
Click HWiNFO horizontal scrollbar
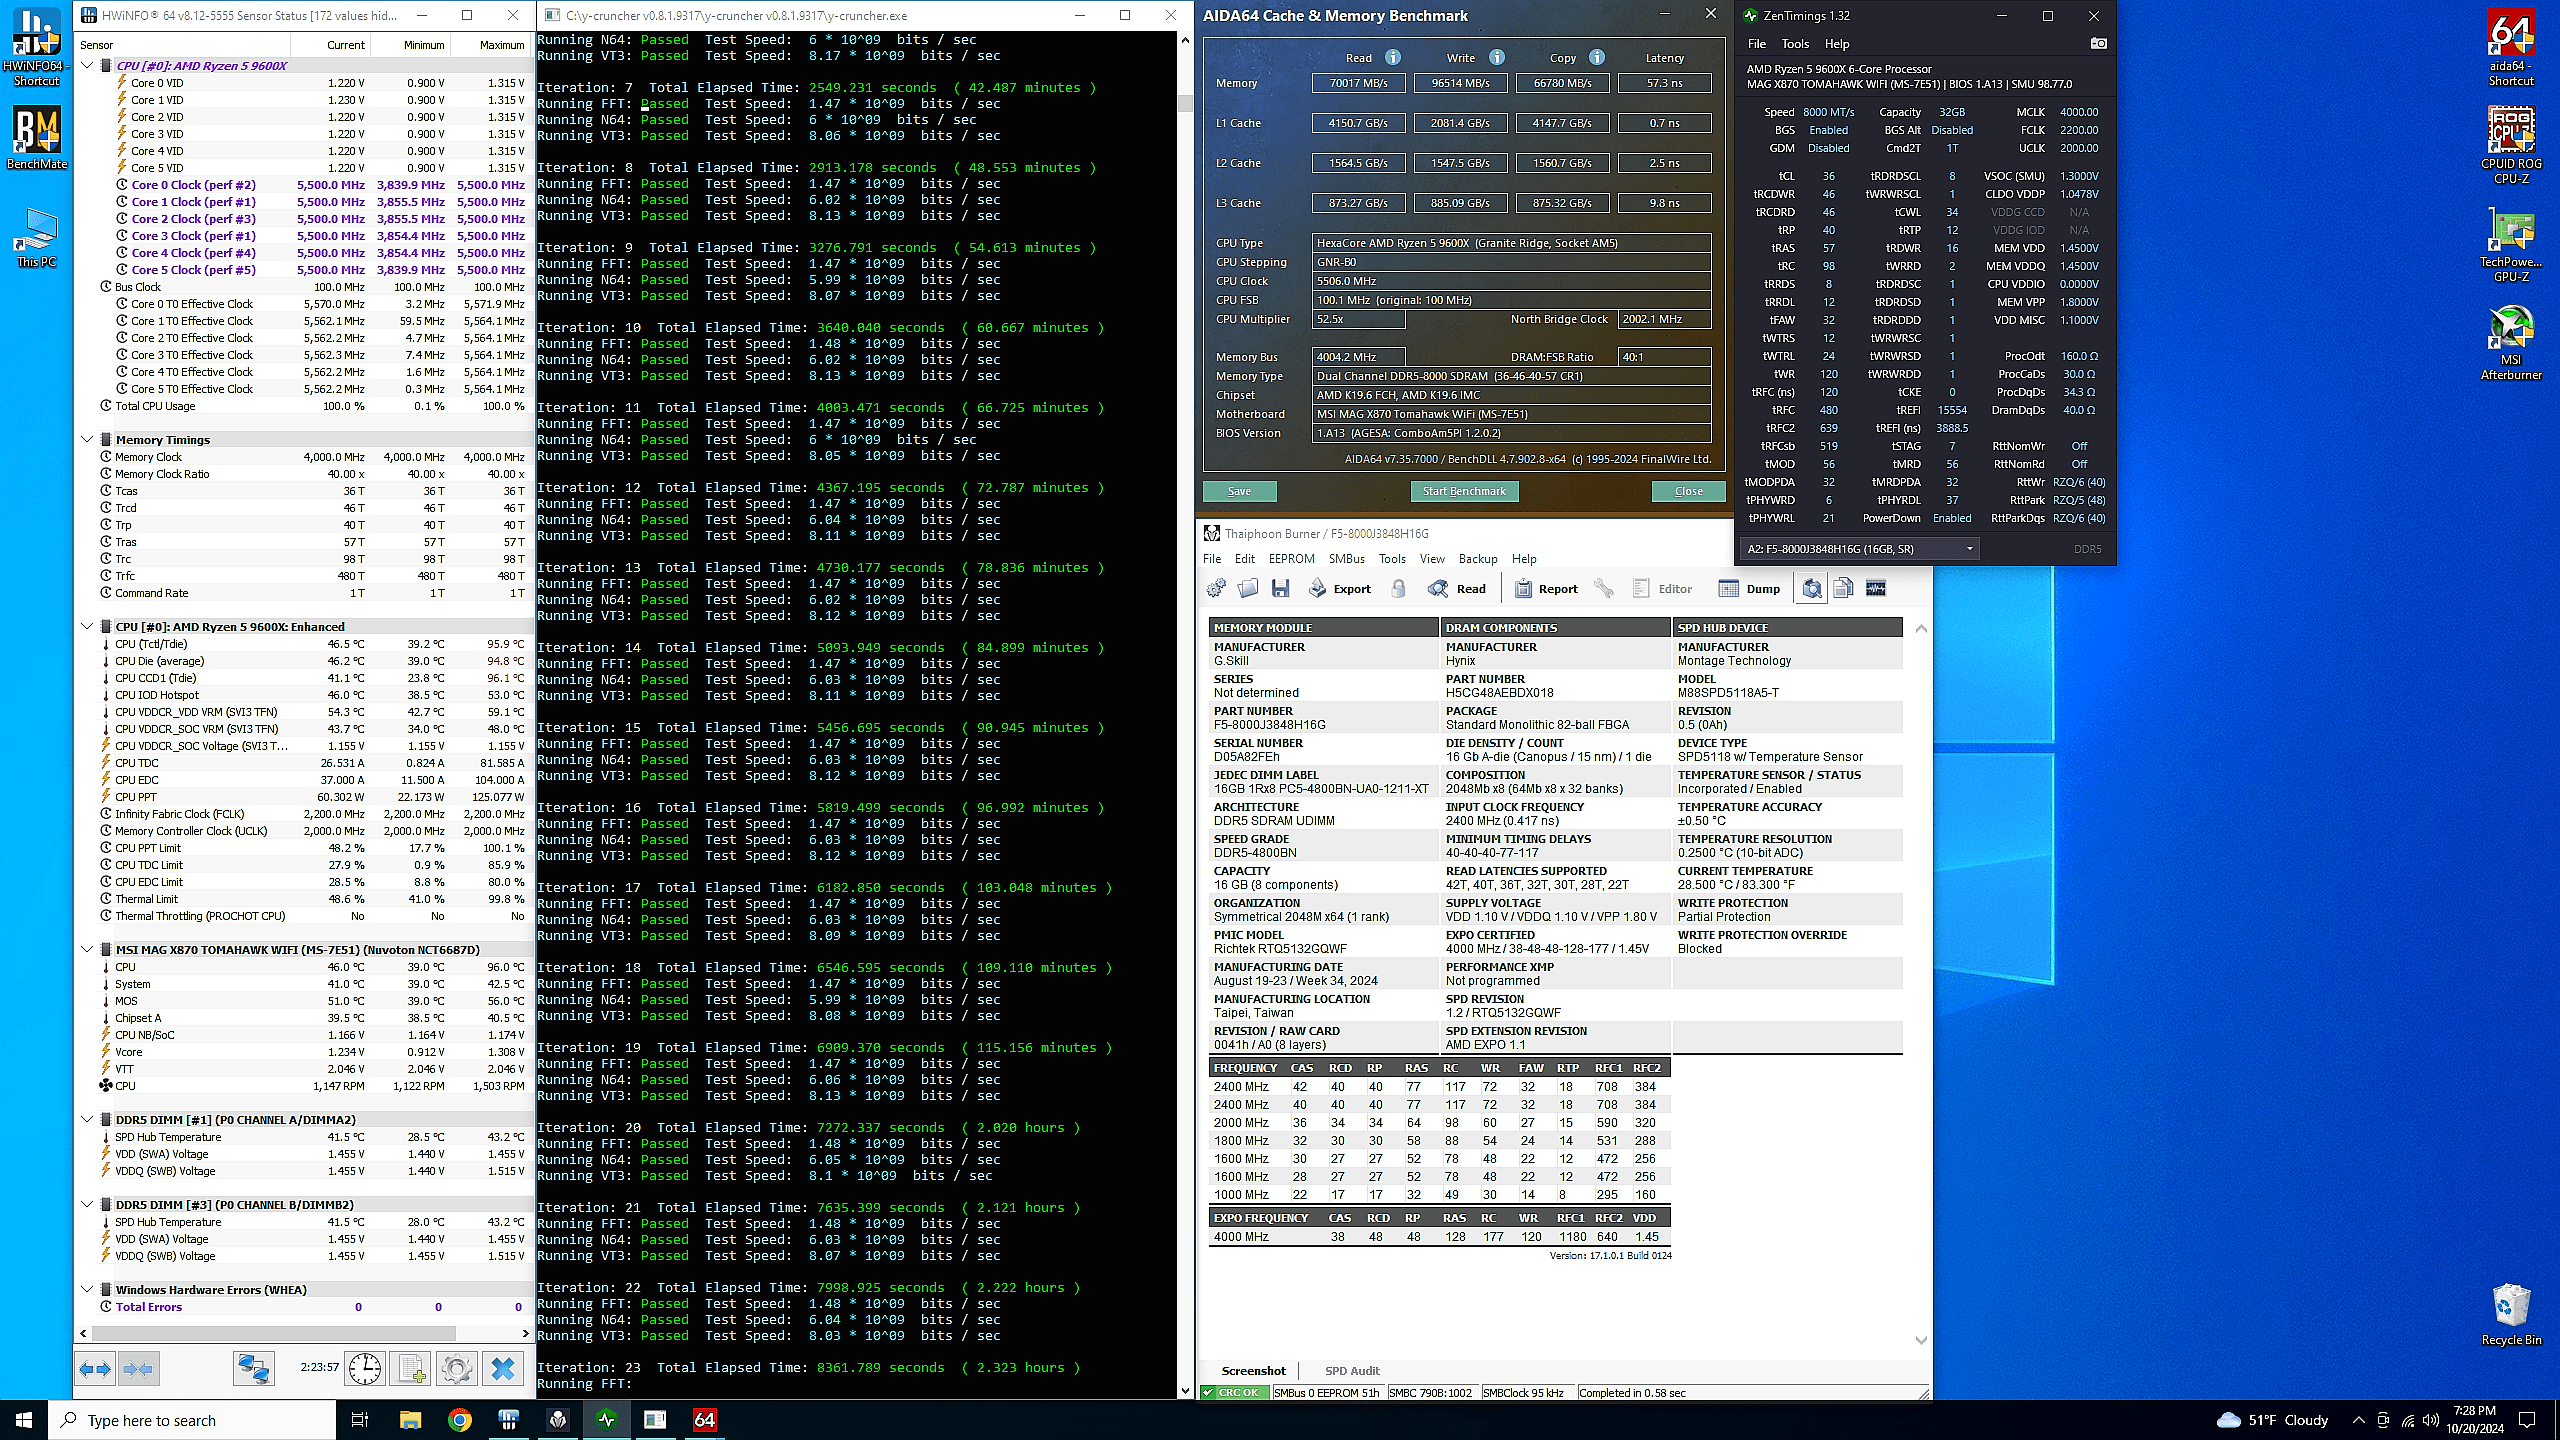(x=273, y=1333)
